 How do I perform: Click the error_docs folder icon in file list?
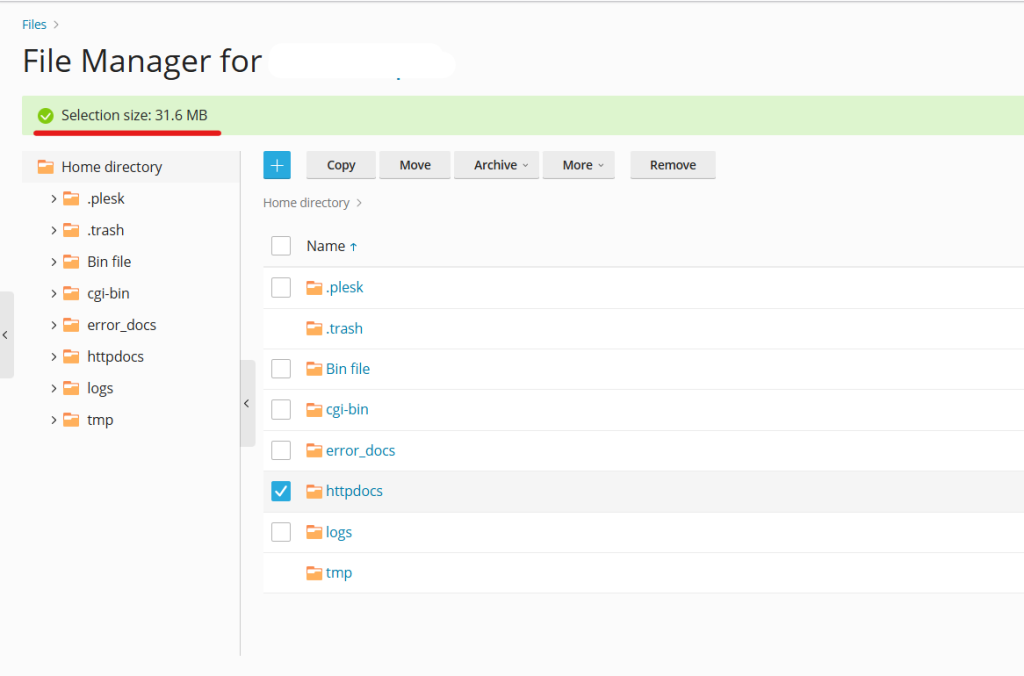[314, 450]
